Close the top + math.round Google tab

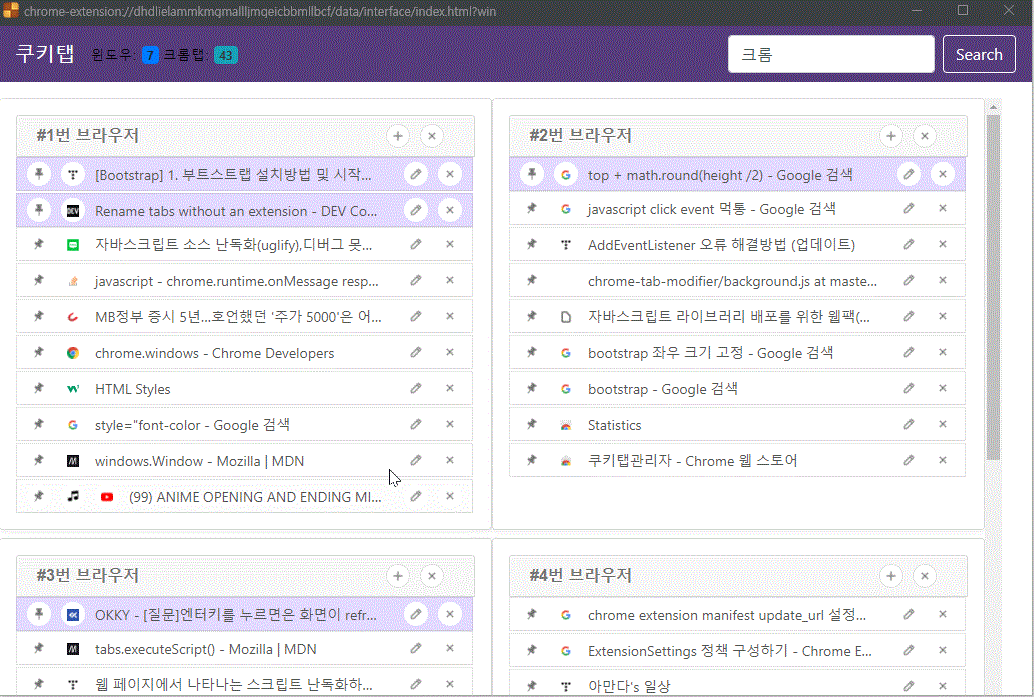pyautogui.click(x=943, y=174)
